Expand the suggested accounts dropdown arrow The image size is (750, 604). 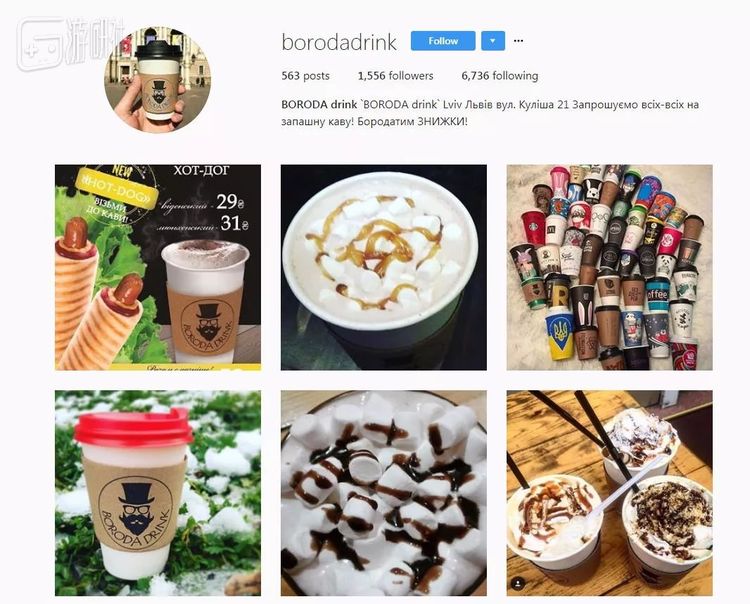pyautogui.click(x=493, y=41)
